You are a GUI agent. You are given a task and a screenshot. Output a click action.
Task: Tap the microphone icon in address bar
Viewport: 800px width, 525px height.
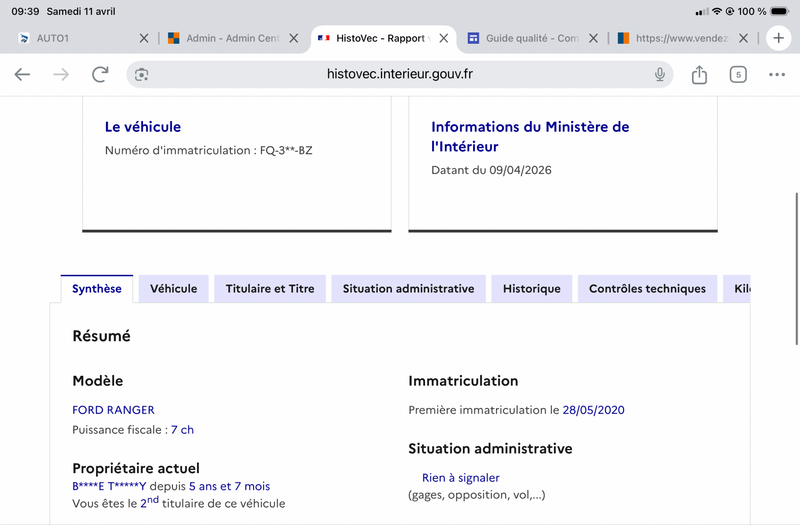click(660, 74)
